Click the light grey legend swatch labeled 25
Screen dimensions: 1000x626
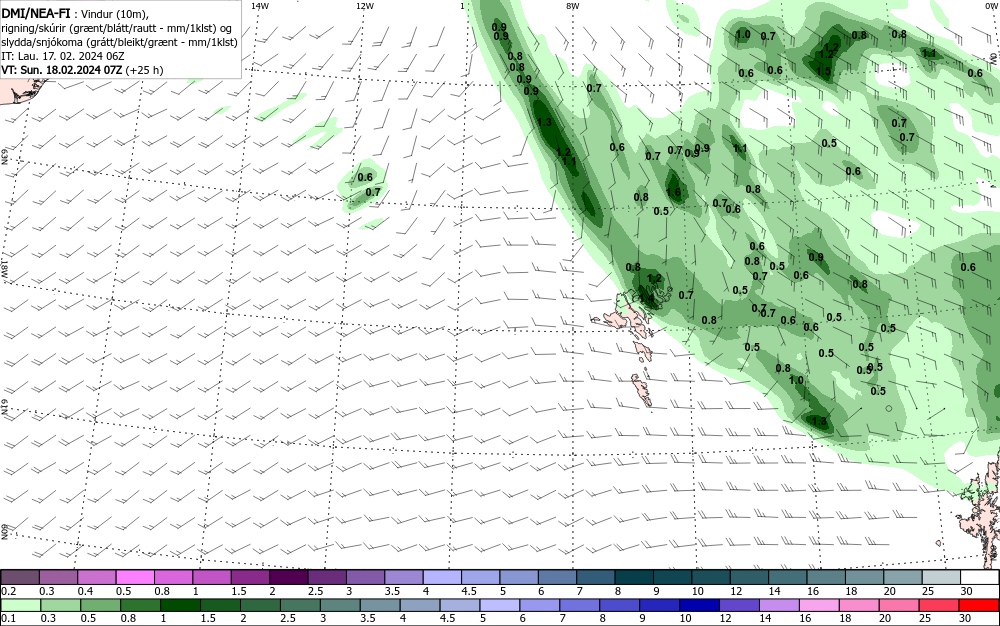[x=942, y=578]
